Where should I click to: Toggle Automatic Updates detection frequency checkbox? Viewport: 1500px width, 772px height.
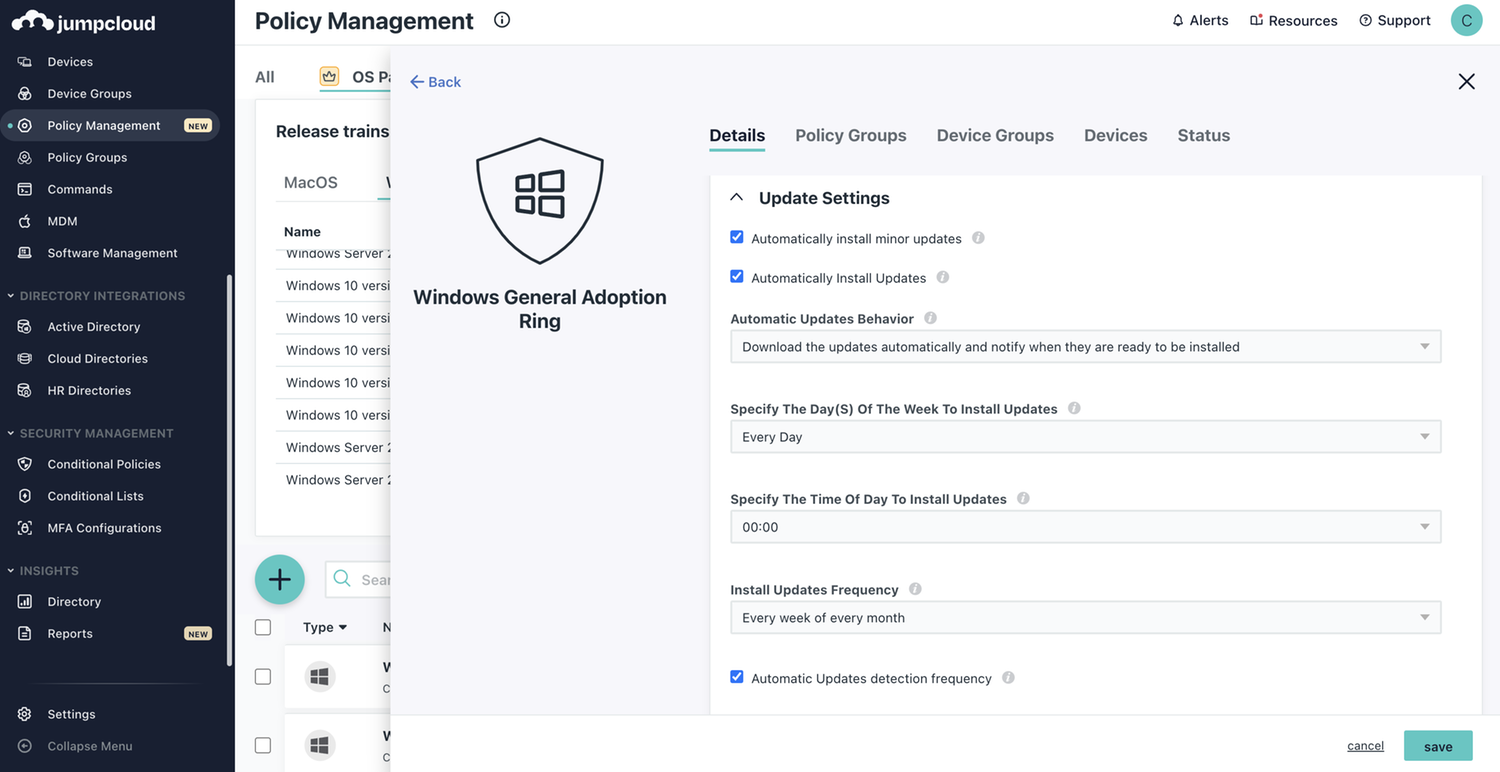click(x=737, y=677)
